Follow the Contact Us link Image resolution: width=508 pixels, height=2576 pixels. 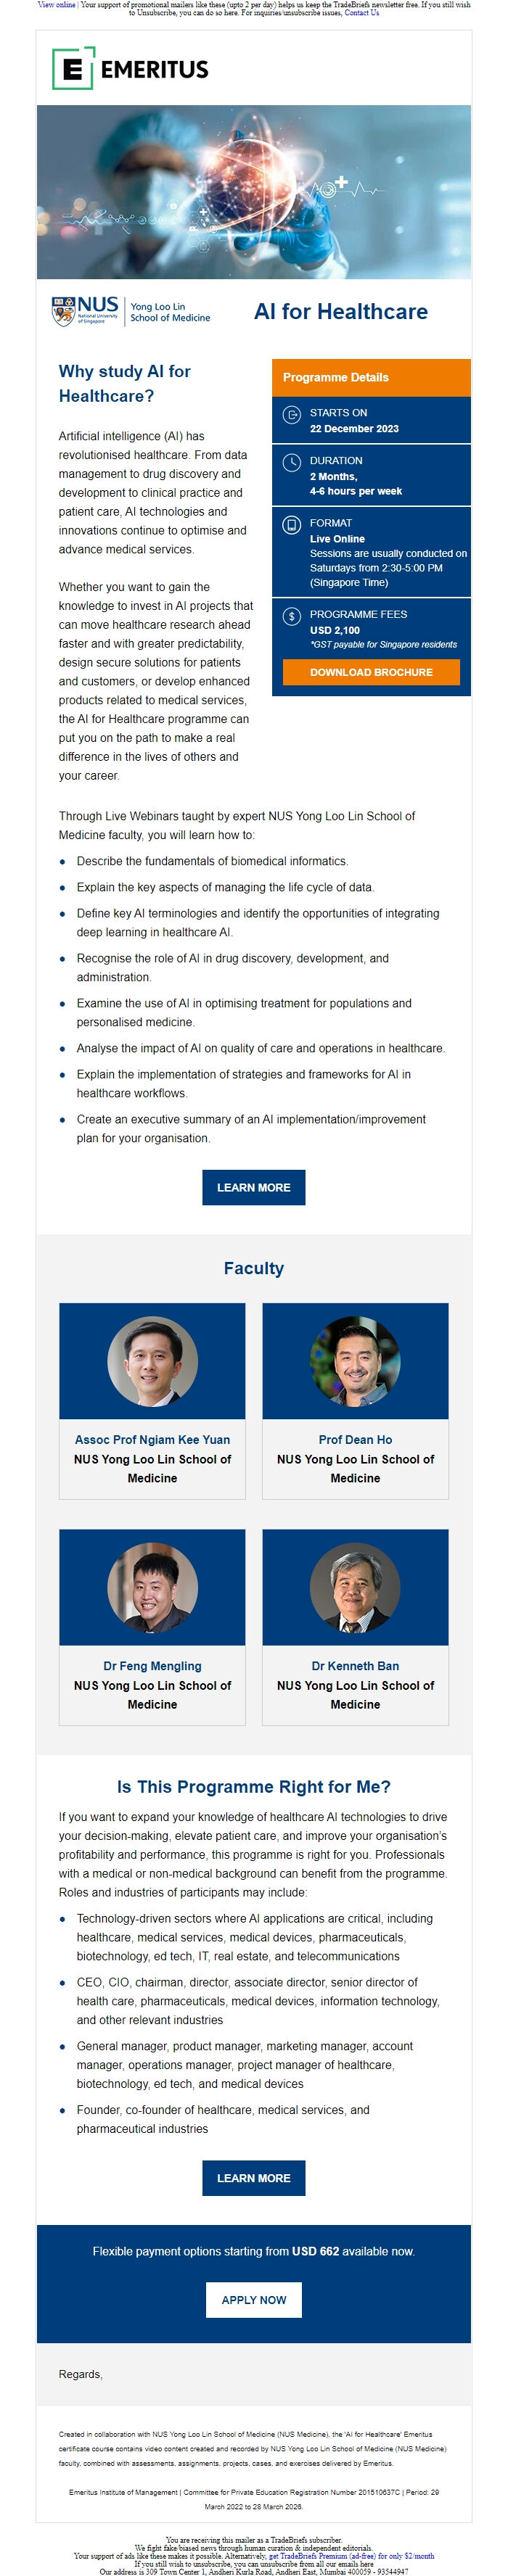[361, 13]
